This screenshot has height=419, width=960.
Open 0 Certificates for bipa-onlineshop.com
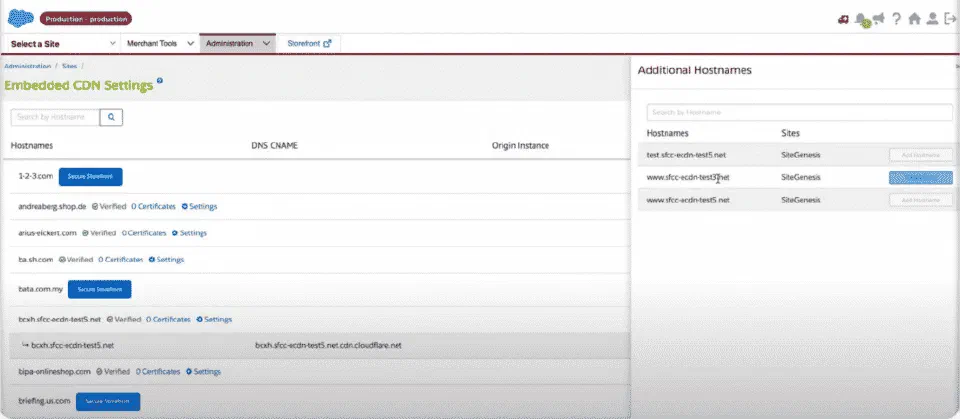pos(158,372)
